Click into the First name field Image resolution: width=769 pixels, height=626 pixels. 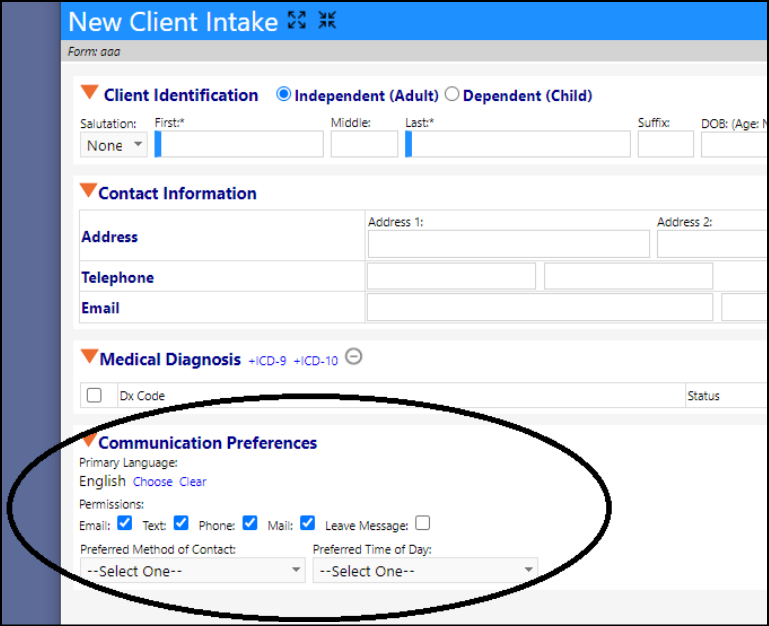(239, 144)
